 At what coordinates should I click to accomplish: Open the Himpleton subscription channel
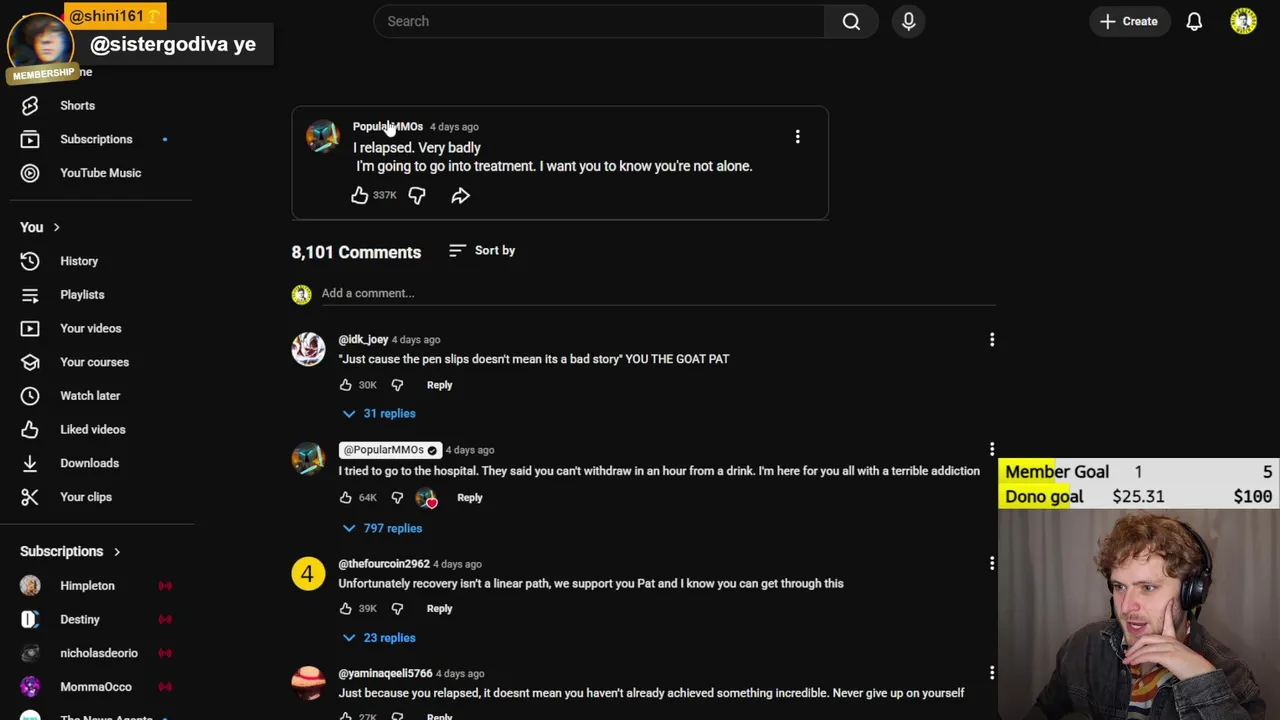87,586
